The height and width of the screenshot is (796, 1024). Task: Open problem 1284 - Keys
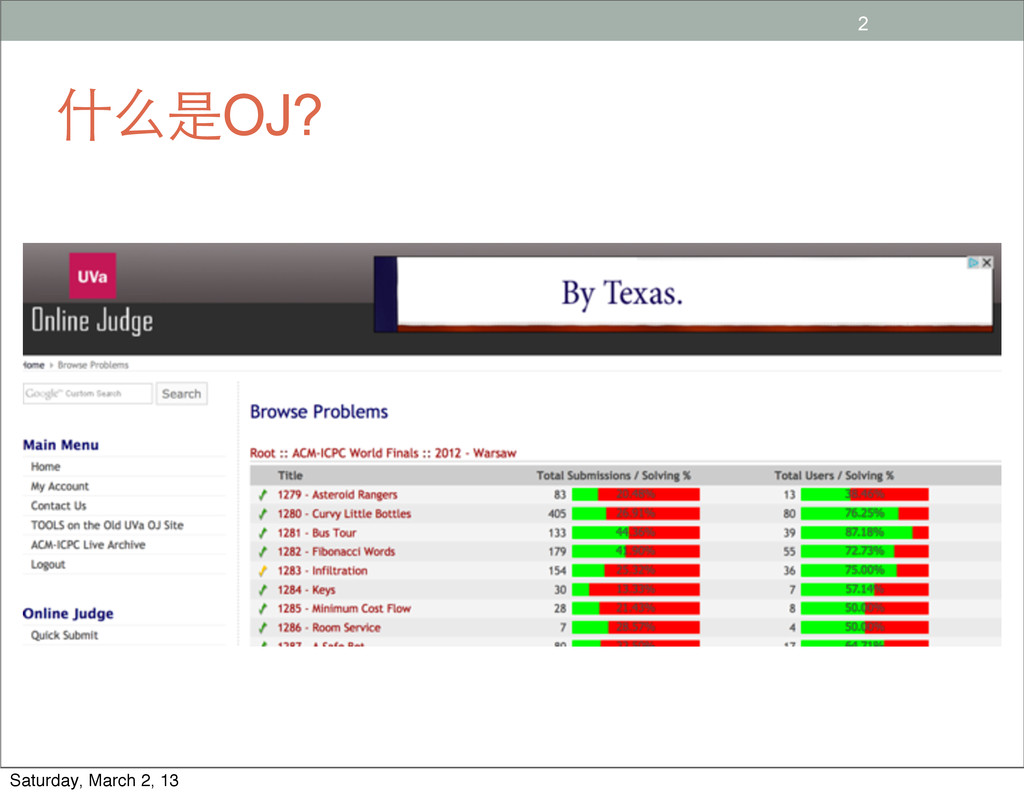306,590
